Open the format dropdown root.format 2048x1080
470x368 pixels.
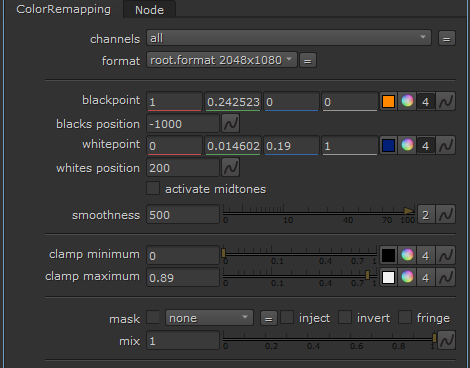pos(222,60)
